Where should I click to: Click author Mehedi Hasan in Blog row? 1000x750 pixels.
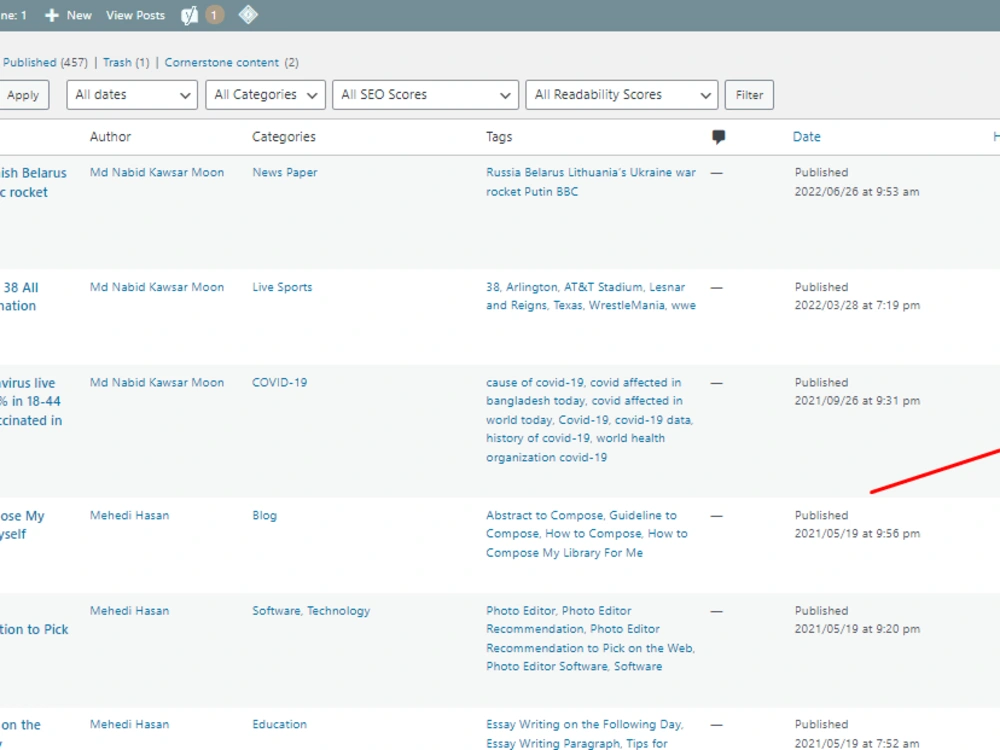pyautogui.click(x=129, y=515)
